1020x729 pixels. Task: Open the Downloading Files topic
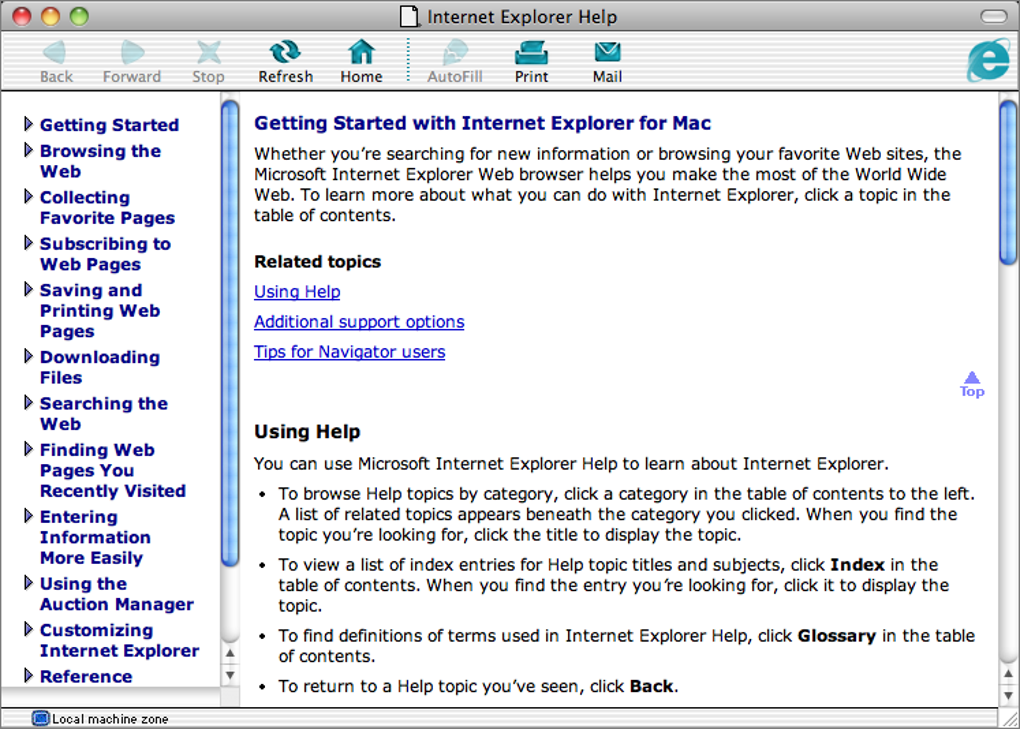(100, 367)
